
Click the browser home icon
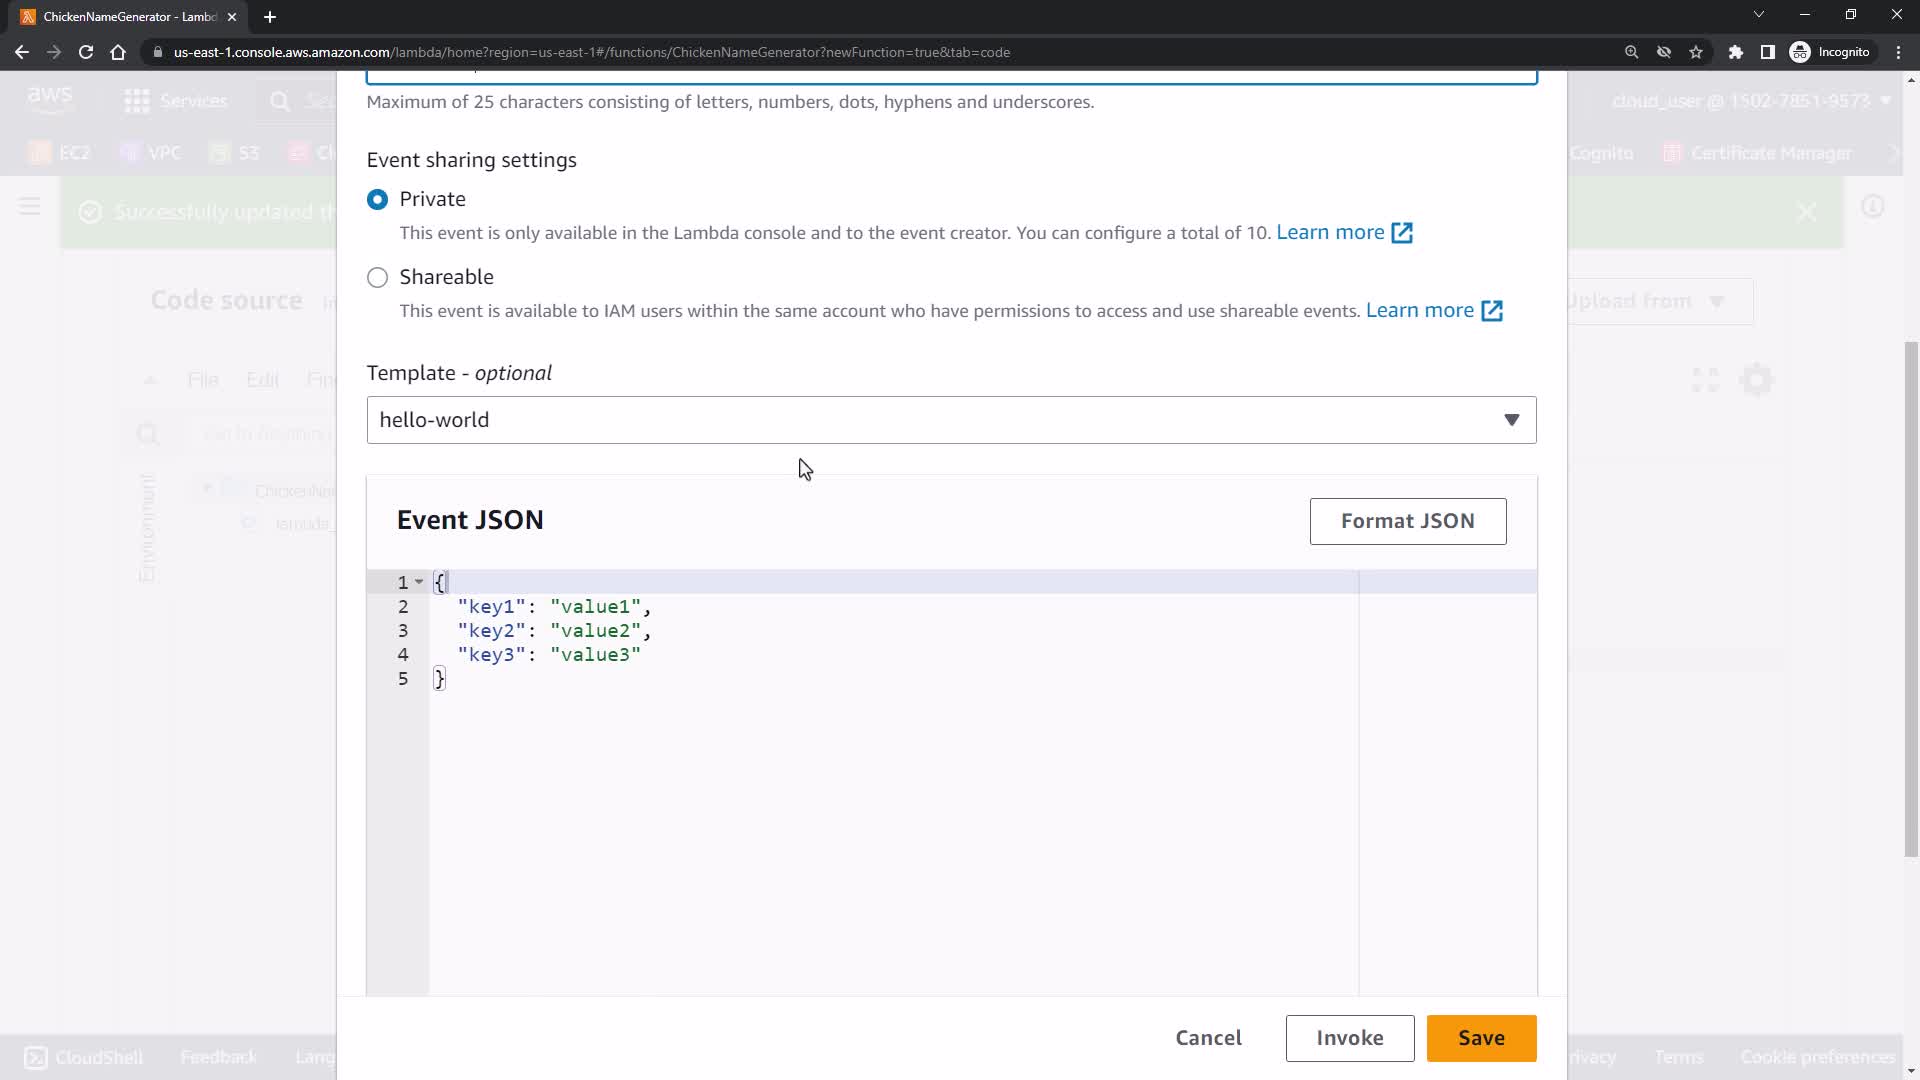pos(118,52)
